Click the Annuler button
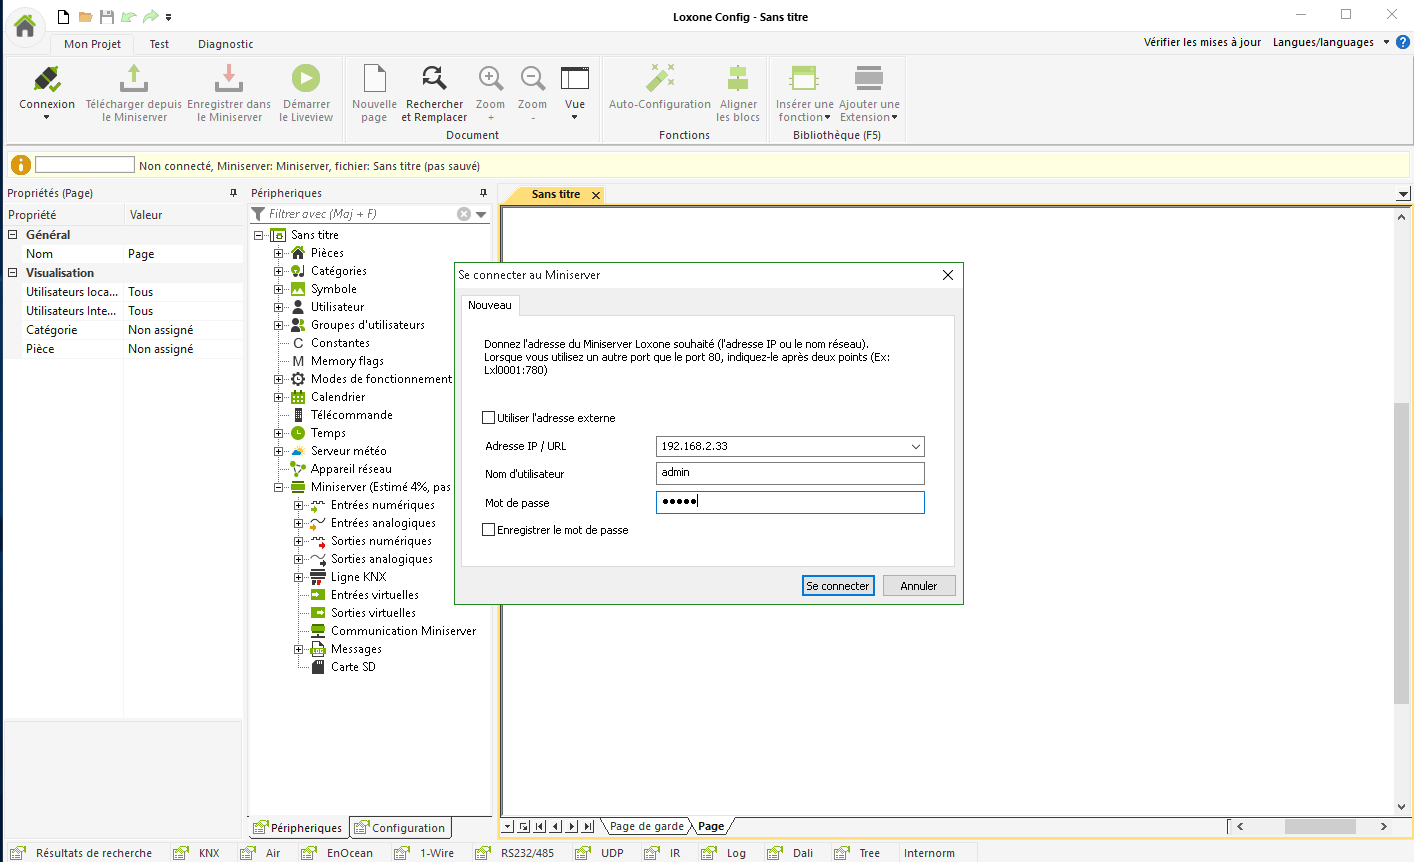Screen dimensions: 1414x862 pos(919,586)
